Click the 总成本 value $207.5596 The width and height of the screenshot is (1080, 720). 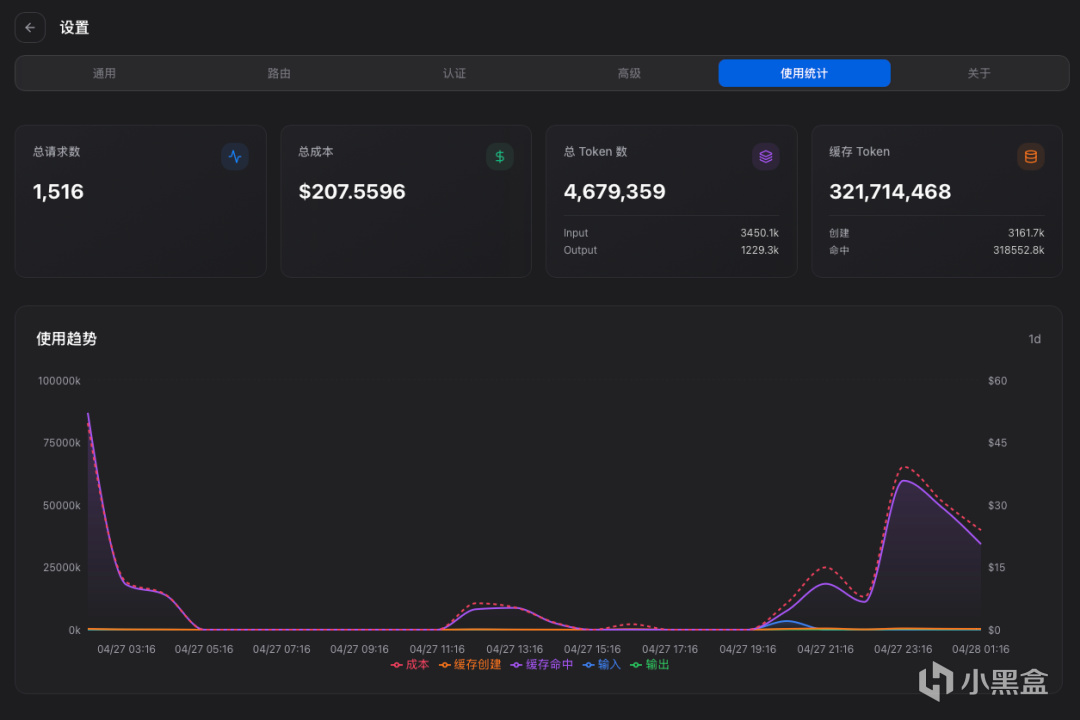[352, 191]
